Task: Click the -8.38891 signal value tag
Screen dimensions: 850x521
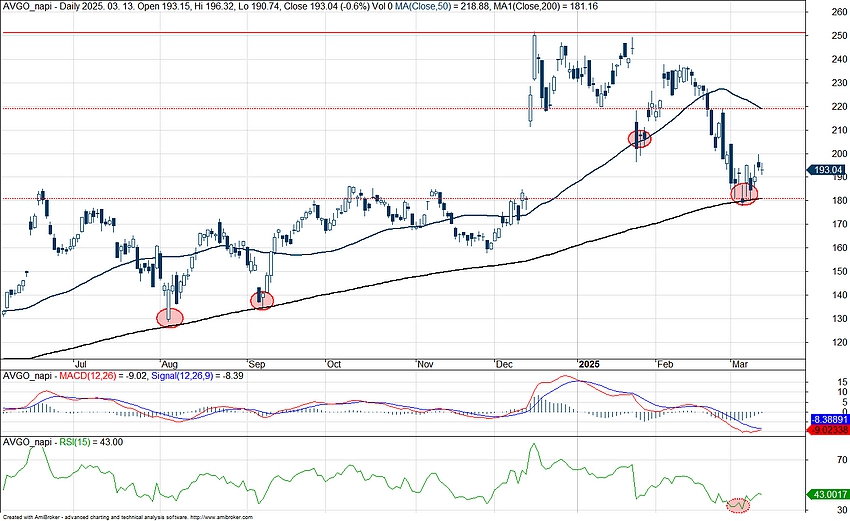Action: 828,419
